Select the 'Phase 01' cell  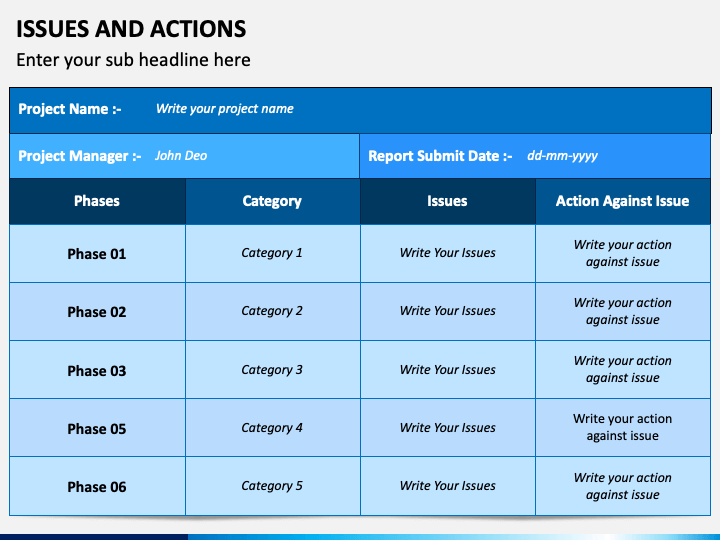[97, 253]
